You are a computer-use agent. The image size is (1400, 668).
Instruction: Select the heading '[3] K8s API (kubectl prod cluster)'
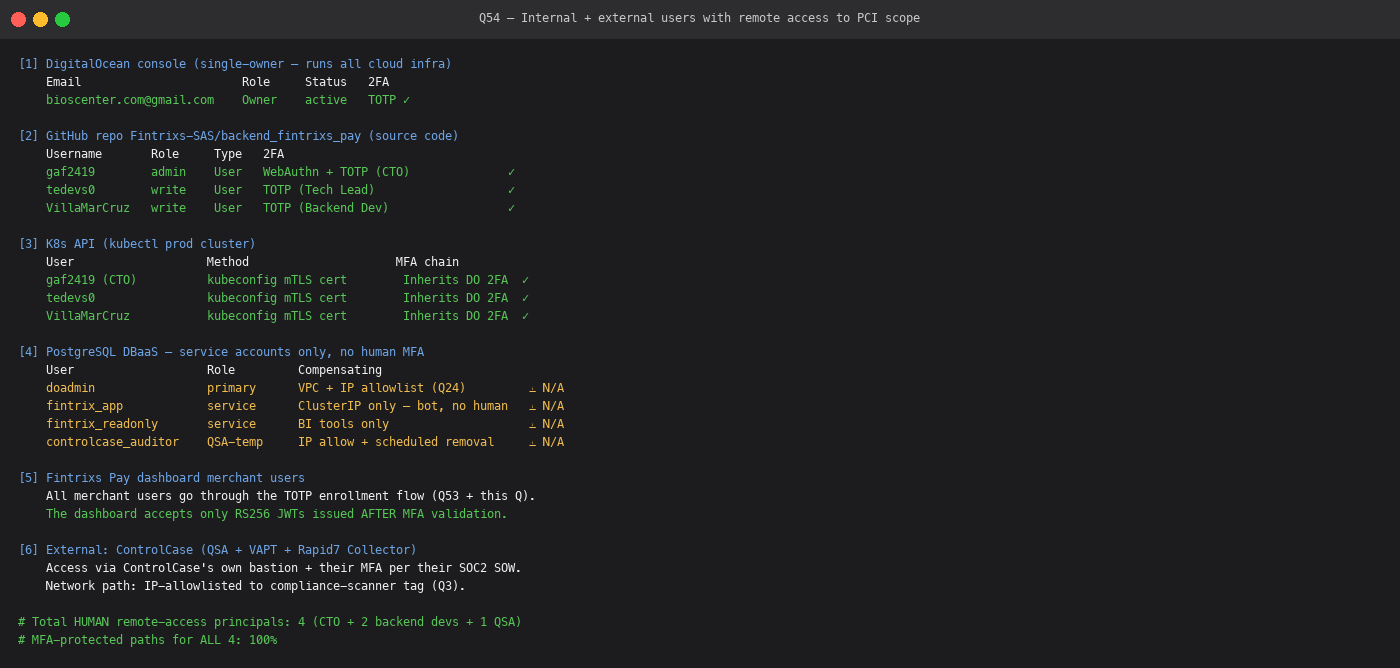tap(137, 244)
